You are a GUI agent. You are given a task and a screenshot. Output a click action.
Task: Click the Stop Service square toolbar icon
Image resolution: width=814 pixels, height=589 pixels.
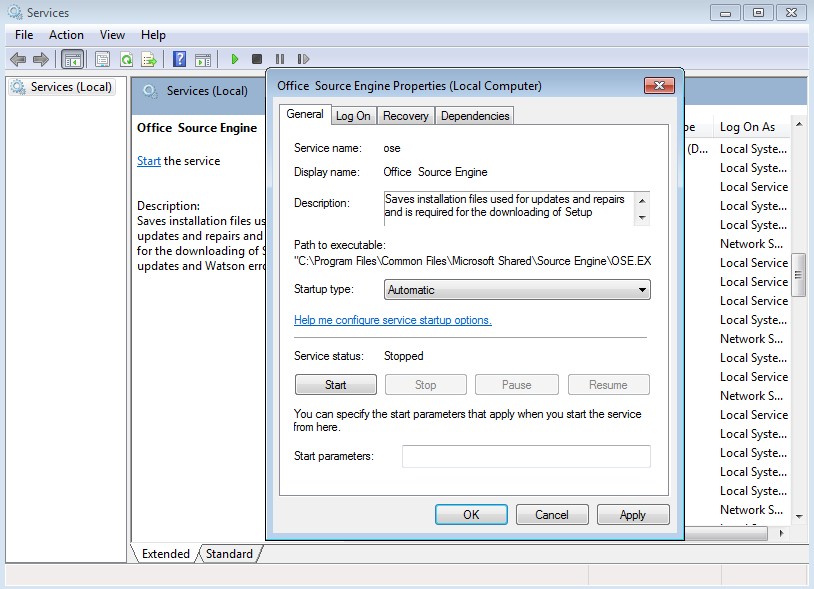tap(256, 59)
